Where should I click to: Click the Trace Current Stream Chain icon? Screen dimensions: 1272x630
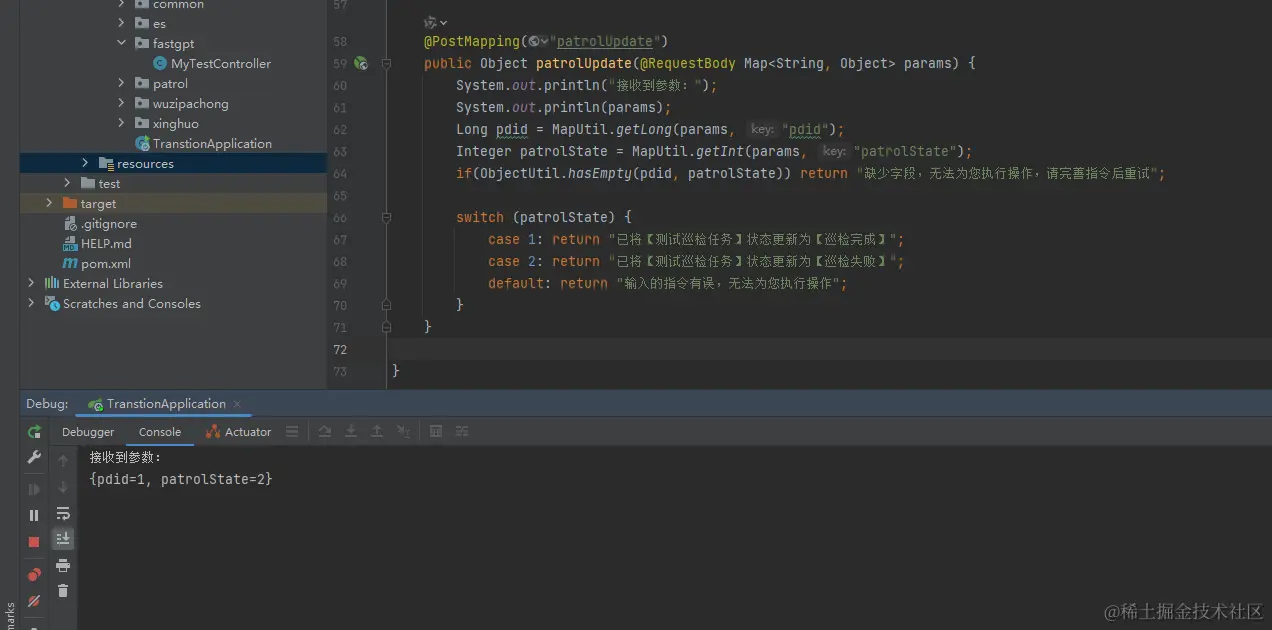pos(462,432)
